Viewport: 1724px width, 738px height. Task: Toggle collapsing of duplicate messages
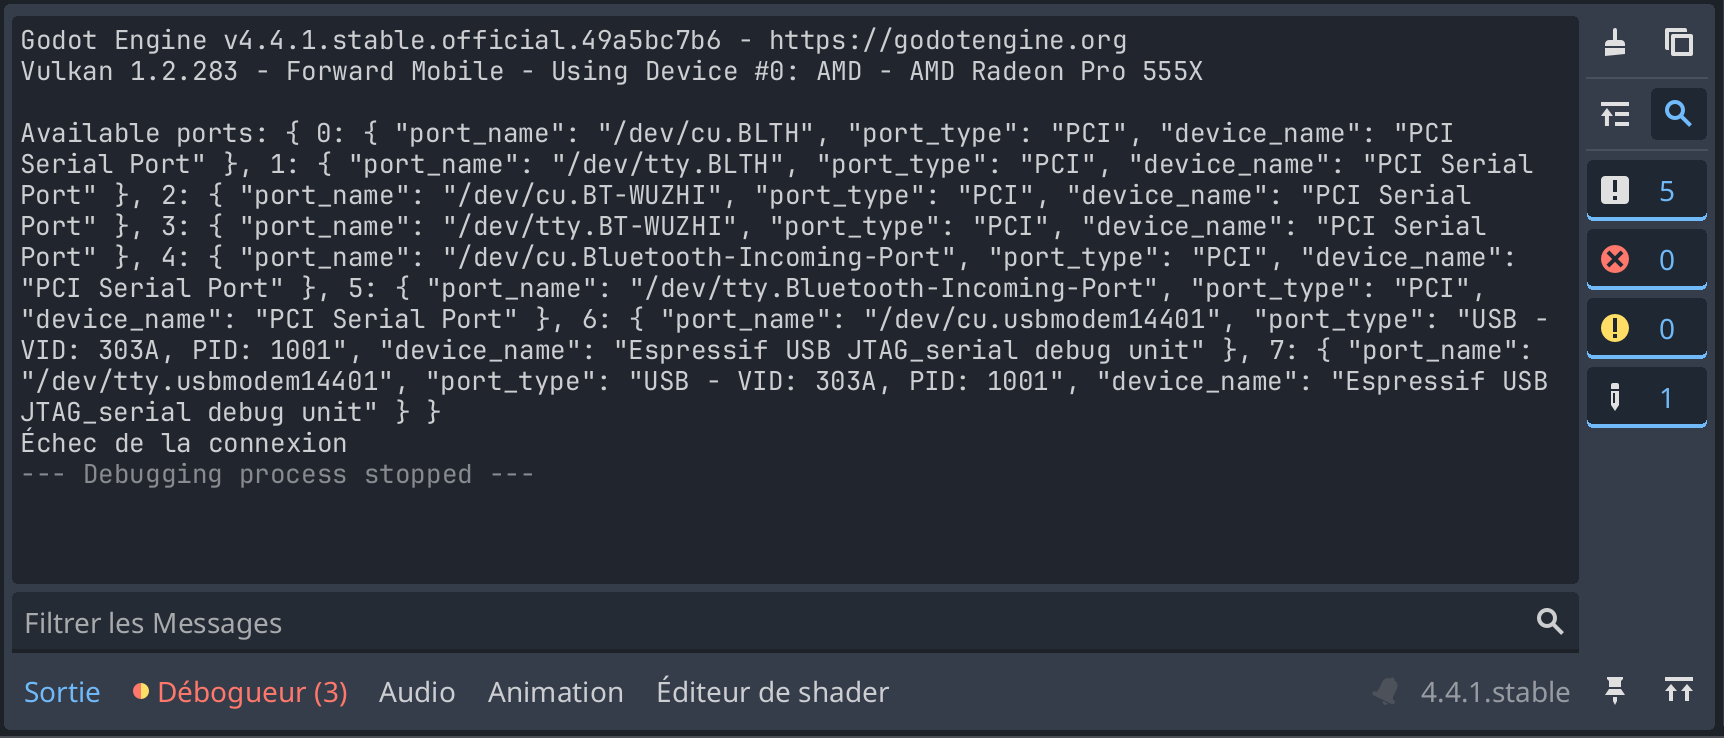coord(1615,114)
